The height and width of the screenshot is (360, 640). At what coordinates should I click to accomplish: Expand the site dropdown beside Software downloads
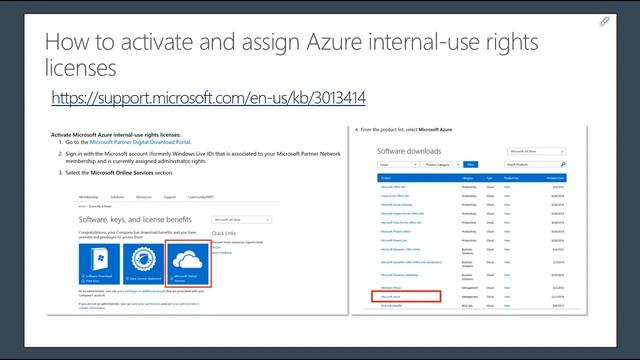pos(537,151)
